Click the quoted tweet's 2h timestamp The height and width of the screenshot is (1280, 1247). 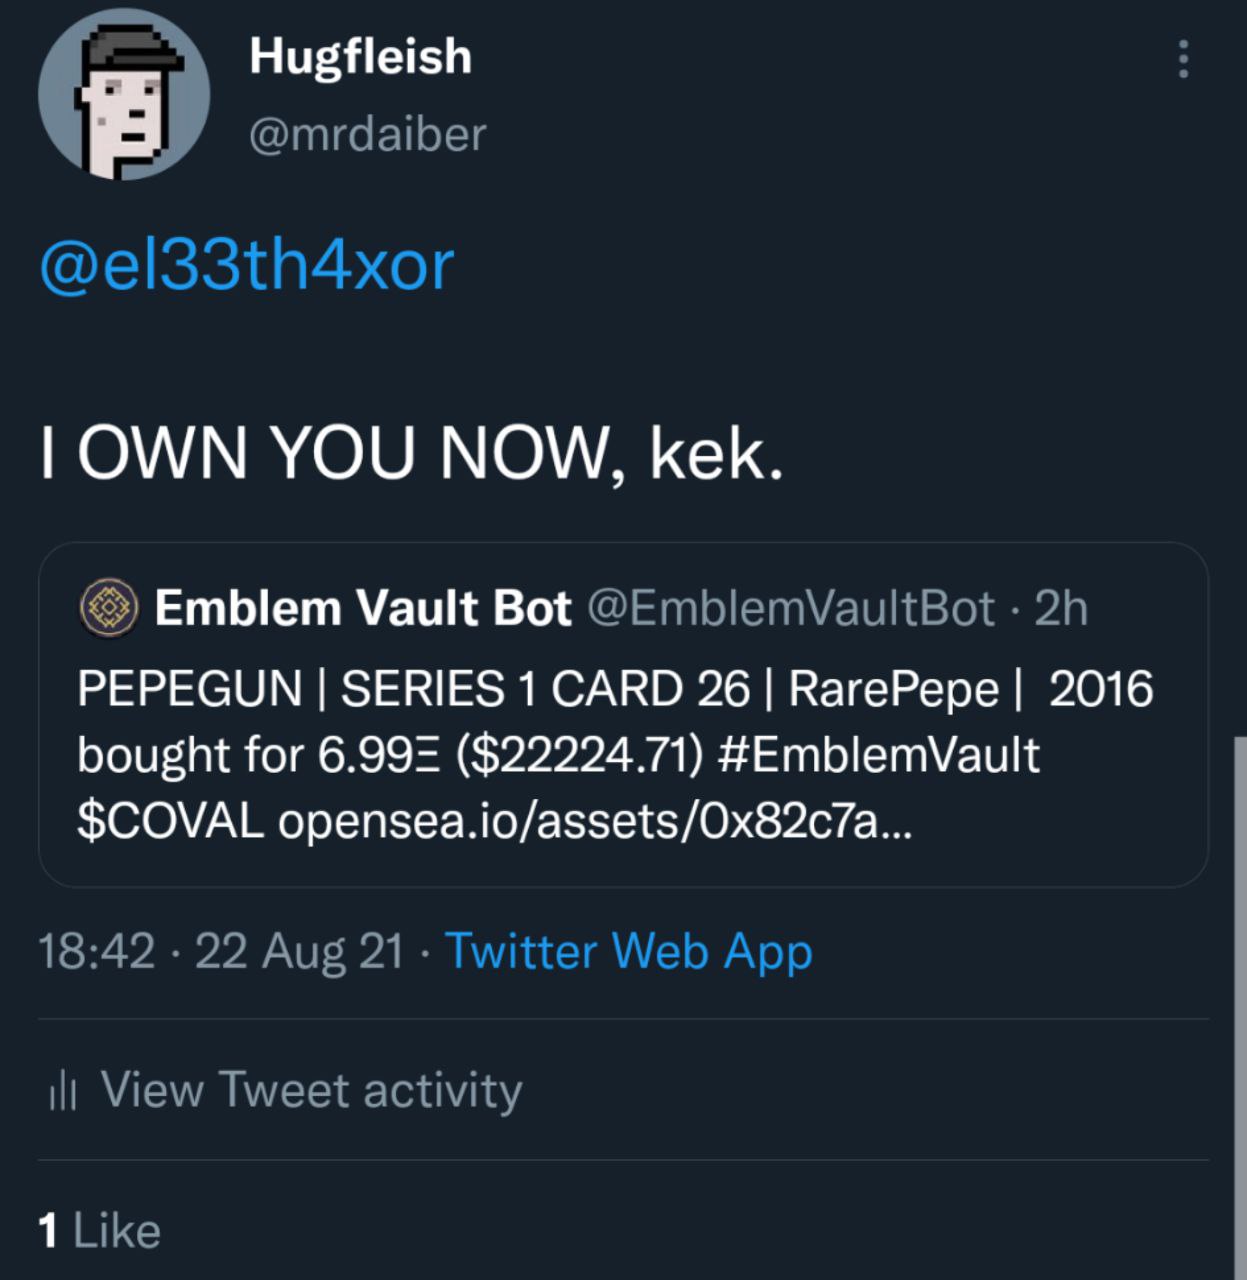tap(1061, 608)
